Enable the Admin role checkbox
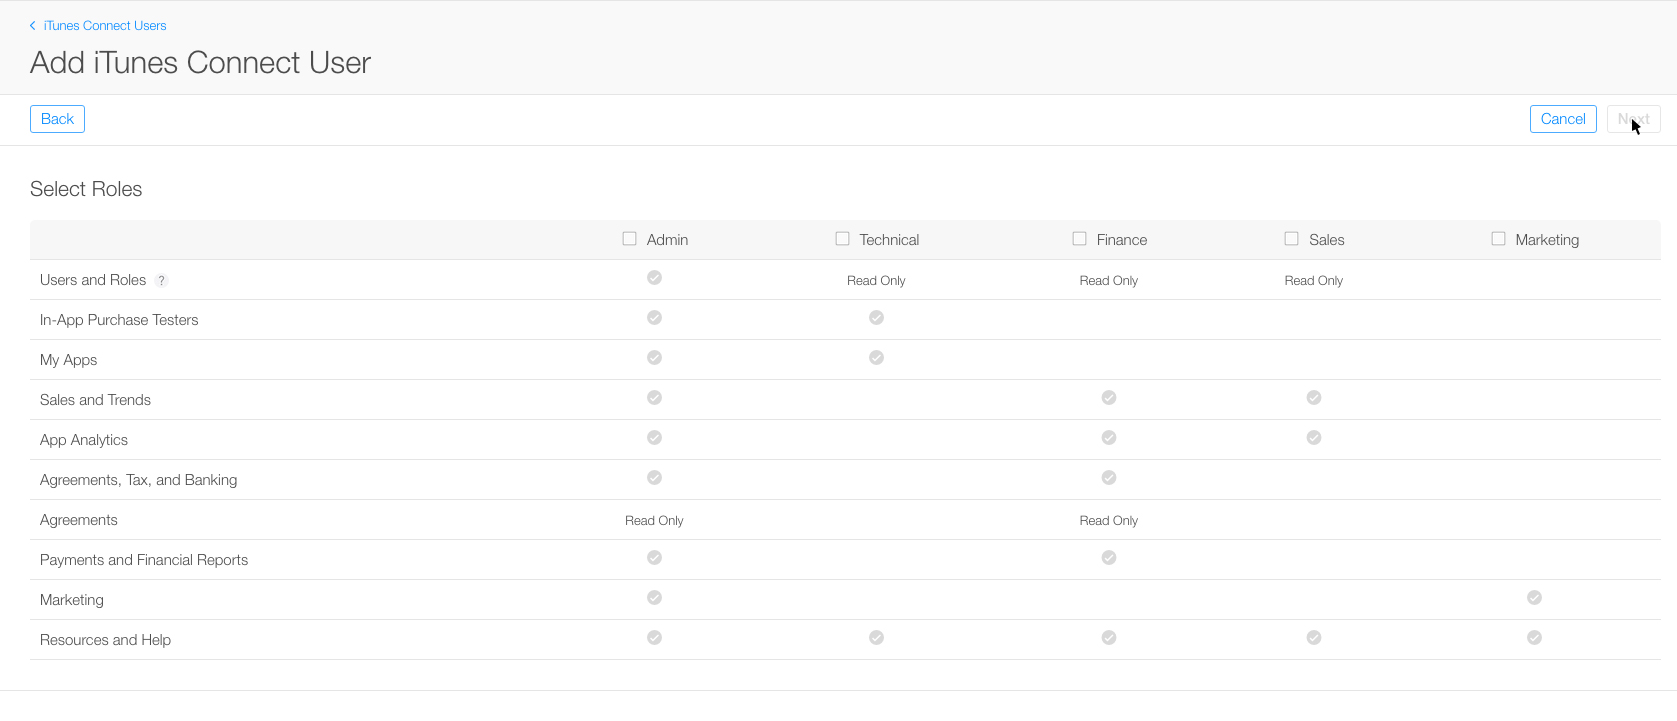1677x721 pixels. pyautogui.click(x=629, y=239)
